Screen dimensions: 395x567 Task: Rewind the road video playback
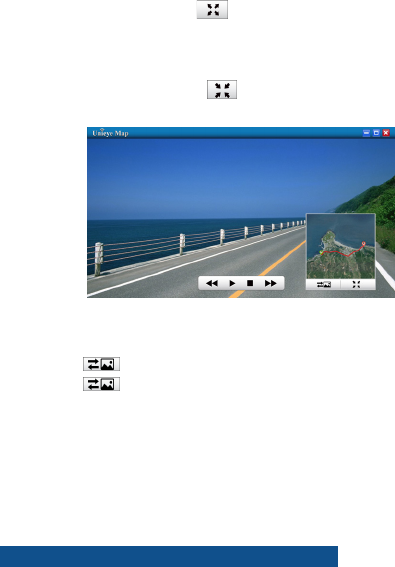click(212, 283)
